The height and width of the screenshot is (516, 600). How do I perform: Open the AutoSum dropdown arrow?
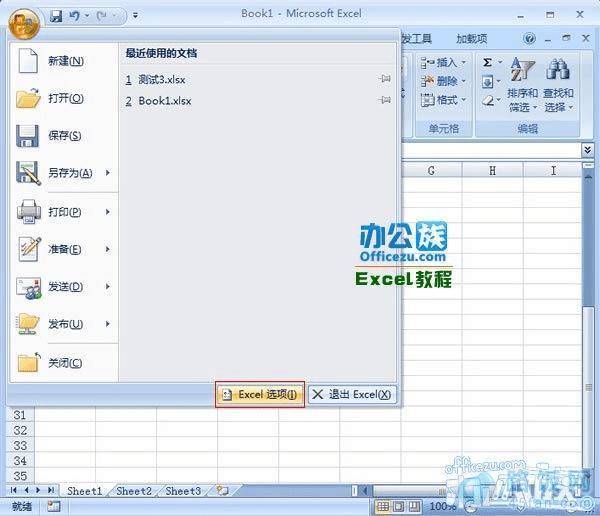pos(500,62)
